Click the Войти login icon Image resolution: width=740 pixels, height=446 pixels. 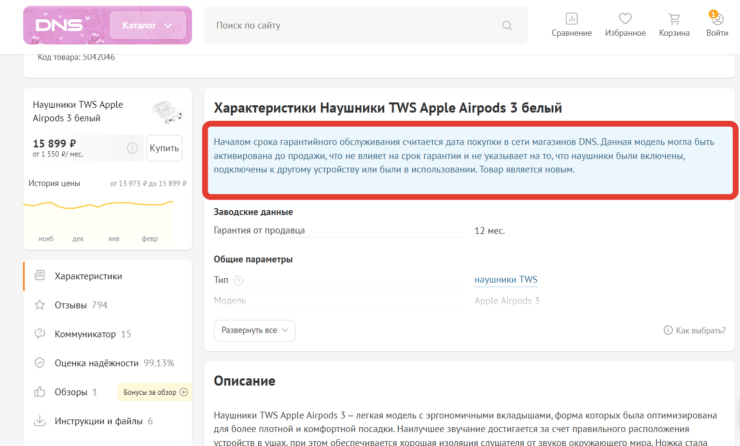[x=717, y=25]
